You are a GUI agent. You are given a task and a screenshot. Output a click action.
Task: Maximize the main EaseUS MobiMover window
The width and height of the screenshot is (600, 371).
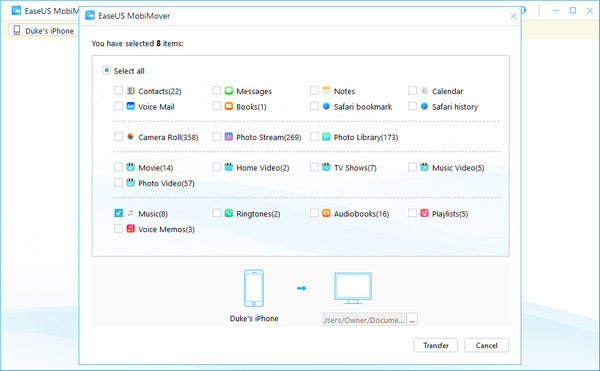(x=573, y=10)
